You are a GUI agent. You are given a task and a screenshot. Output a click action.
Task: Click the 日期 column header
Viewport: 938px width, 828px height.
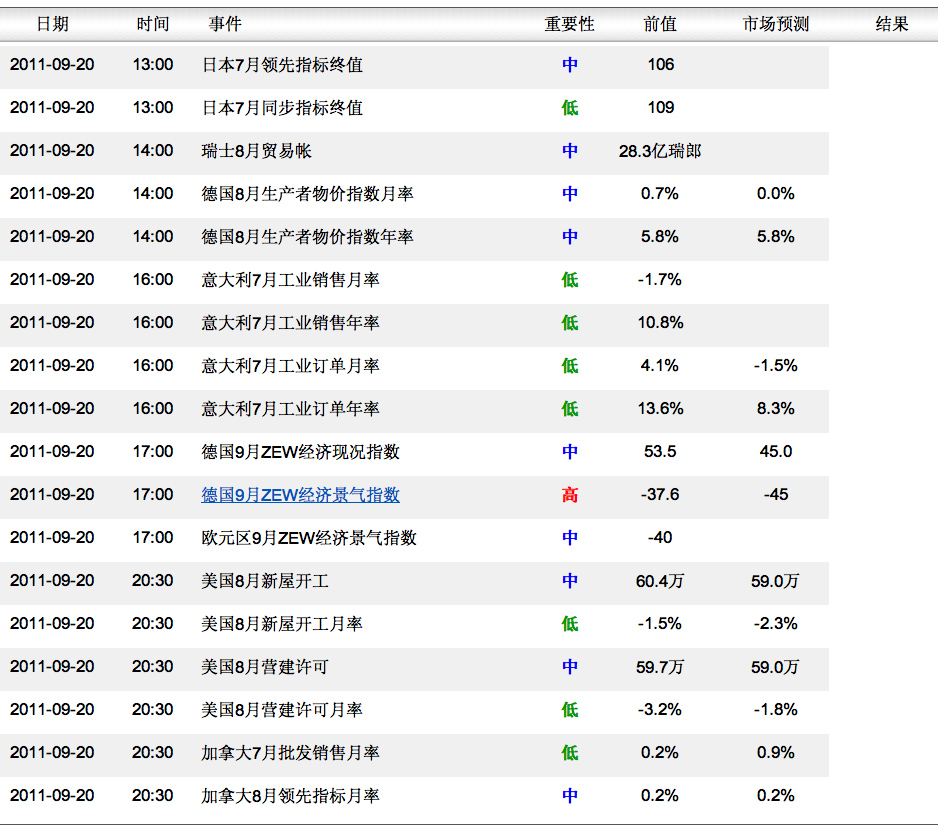tap(53, 24)
